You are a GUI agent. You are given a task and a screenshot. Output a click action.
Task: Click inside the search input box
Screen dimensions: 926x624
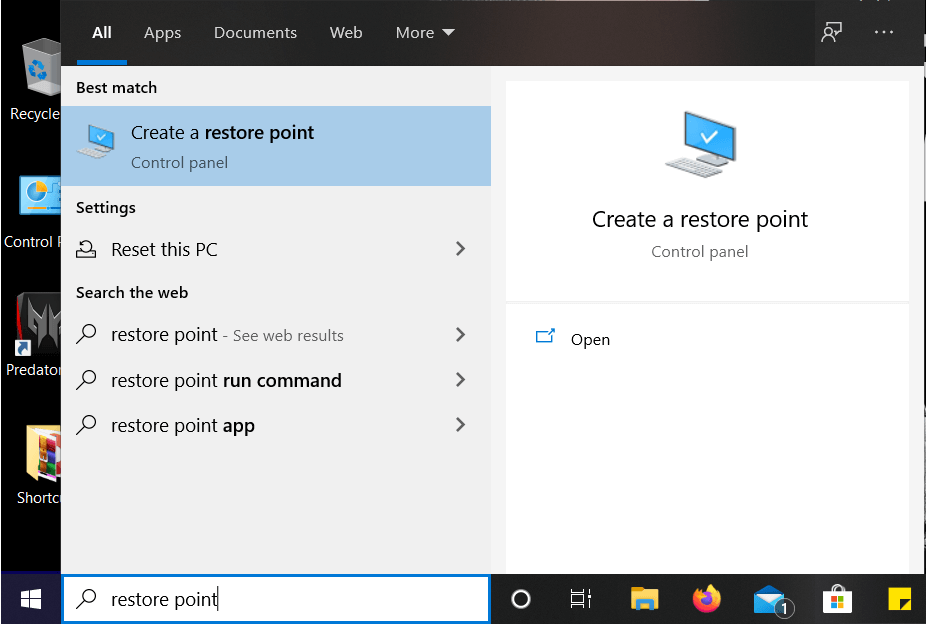tap(276, 598)
